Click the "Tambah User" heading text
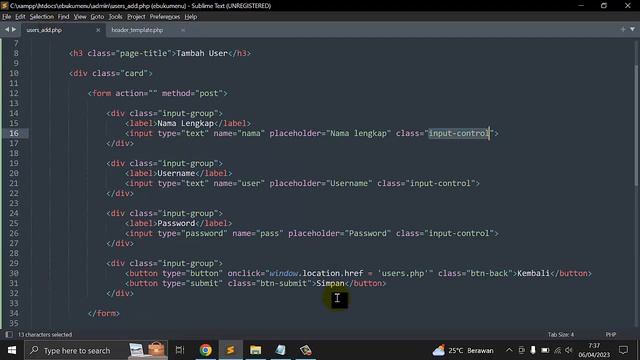The width and height of the screenshot is (640, 360). (x=202, y=53)
